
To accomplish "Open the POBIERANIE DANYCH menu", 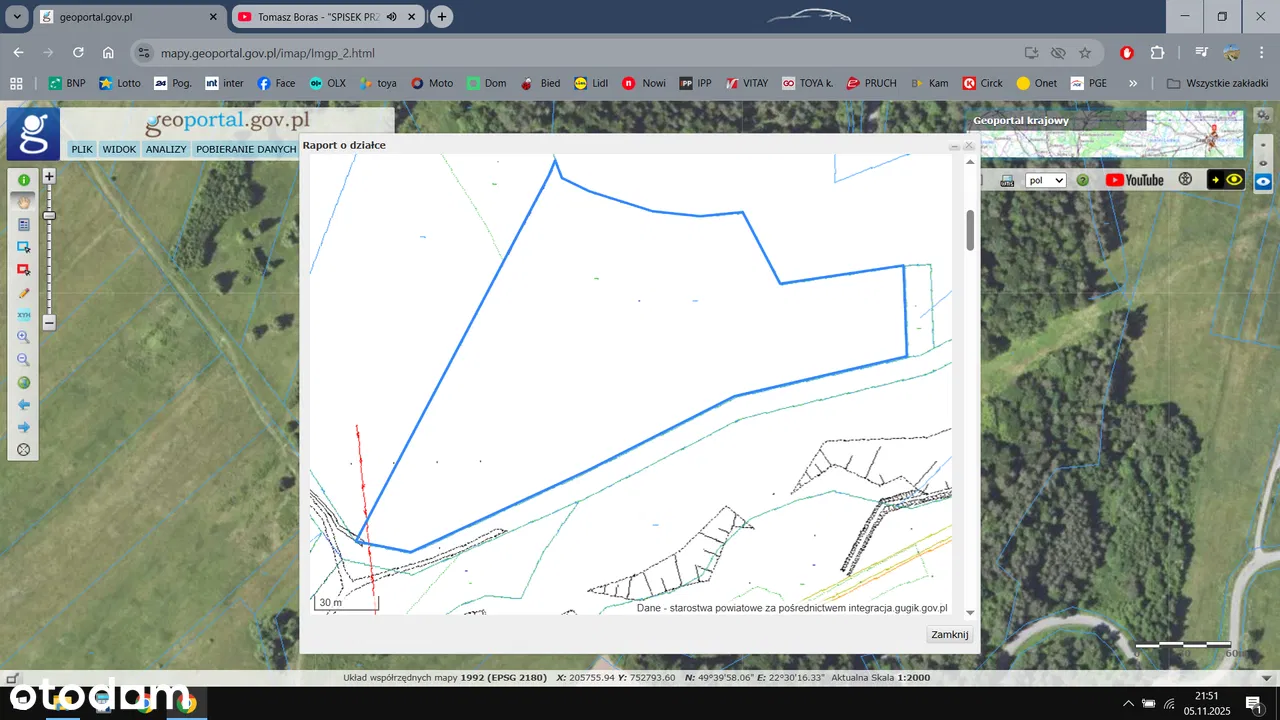I will tap(246, 149).
